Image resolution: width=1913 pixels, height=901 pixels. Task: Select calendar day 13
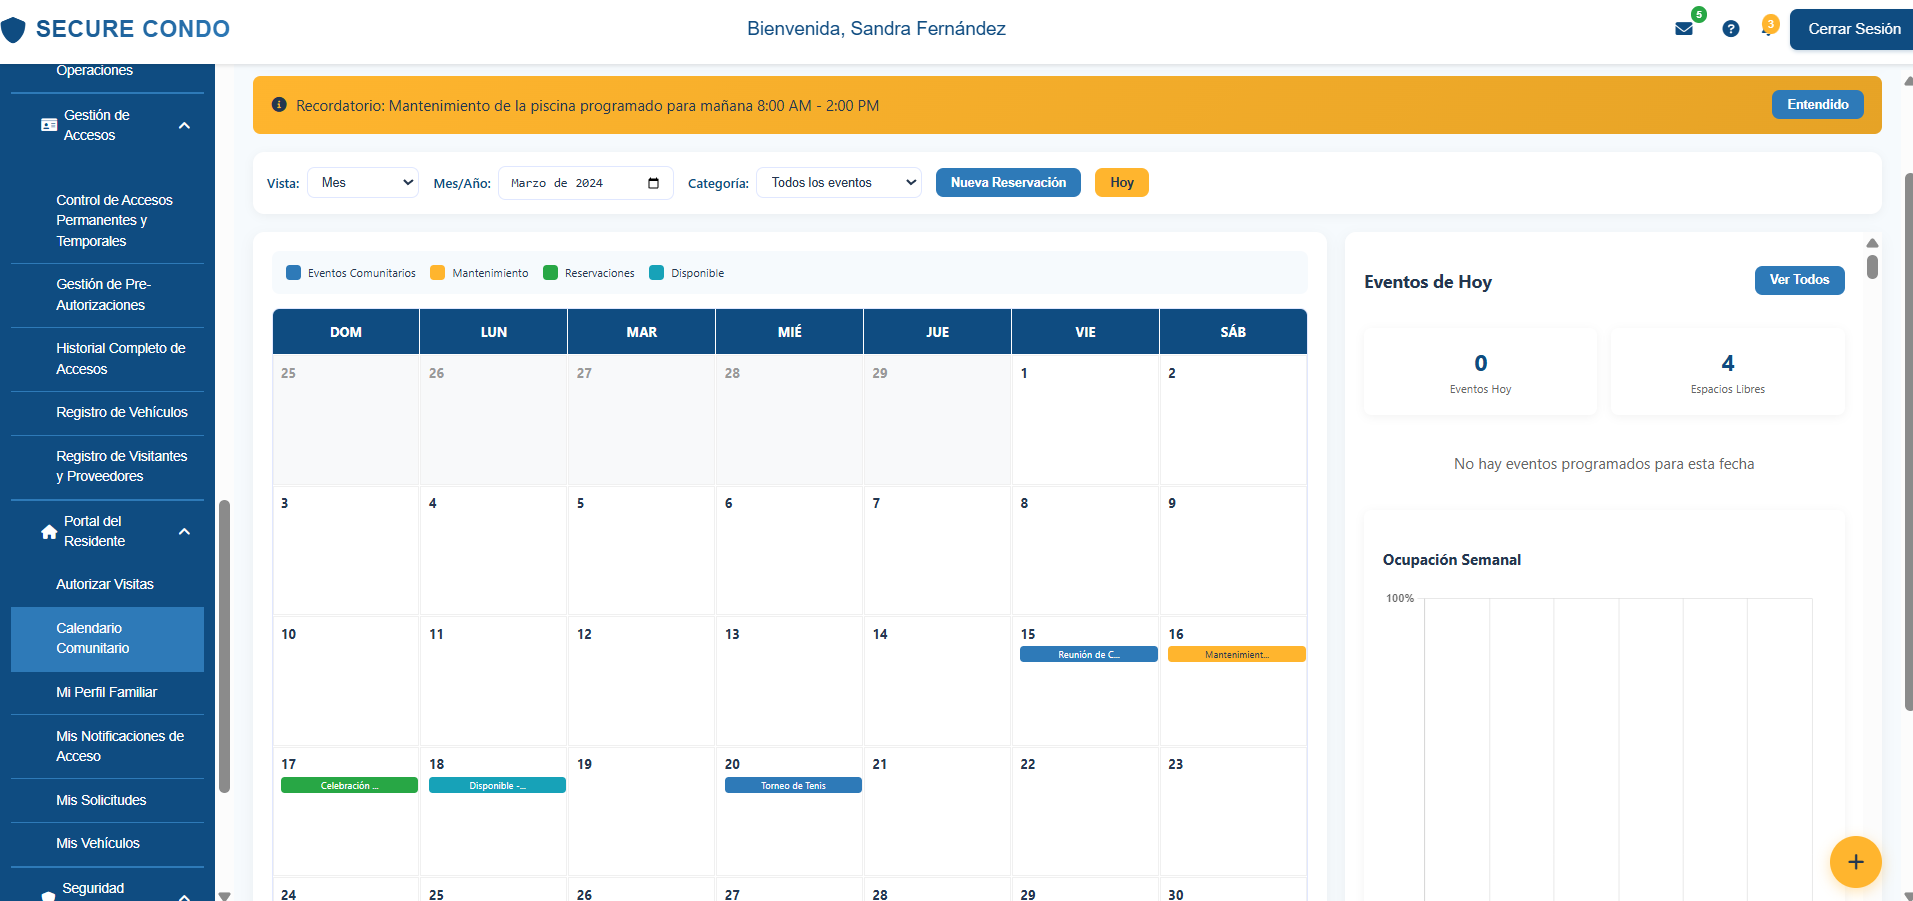(x=789, y=681)
